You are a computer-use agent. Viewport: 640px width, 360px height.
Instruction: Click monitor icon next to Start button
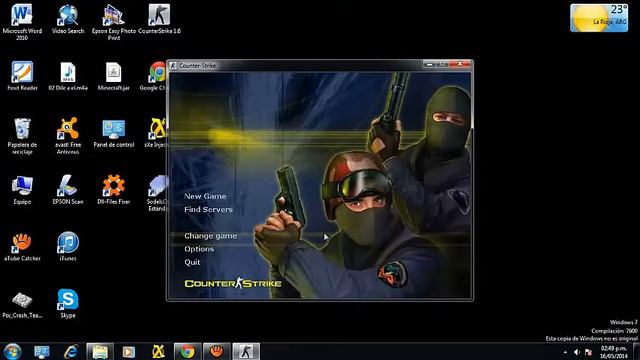(42, 351)
